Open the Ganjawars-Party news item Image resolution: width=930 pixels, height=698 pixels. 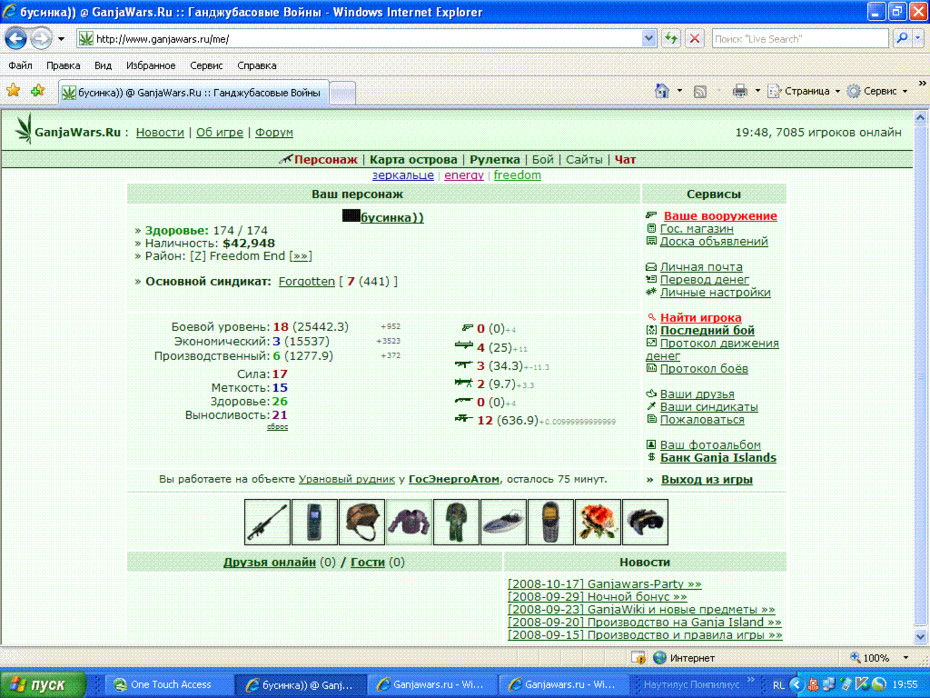[x=604, y=584]
